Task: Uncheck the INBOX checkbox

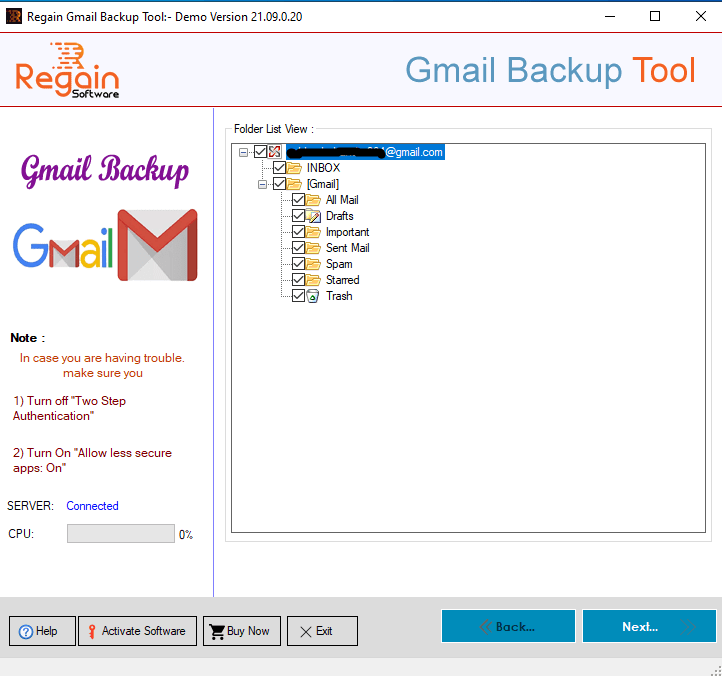Action: pos(279,168)
